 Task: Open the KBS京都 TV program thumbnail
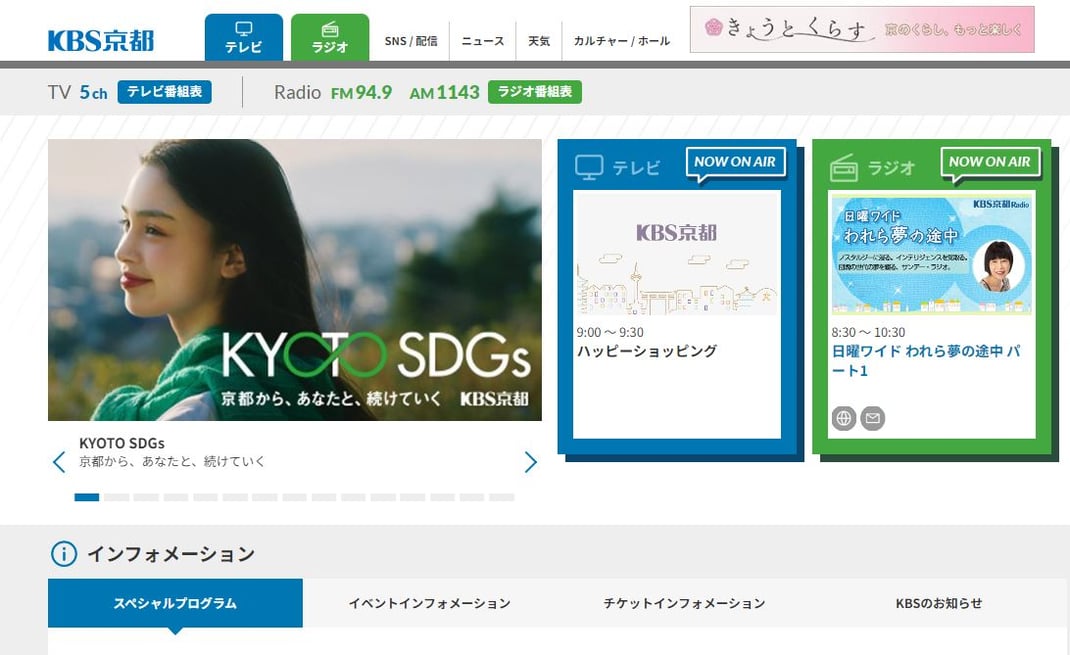(x=677, y=253)
